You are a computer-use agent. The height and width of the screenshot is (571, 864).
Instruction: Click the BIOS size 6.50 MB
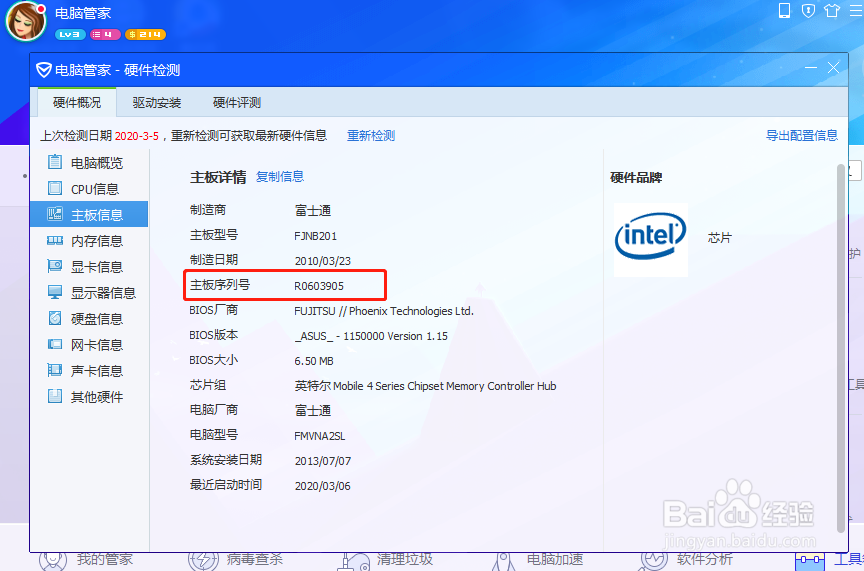(x=314, y=362)
